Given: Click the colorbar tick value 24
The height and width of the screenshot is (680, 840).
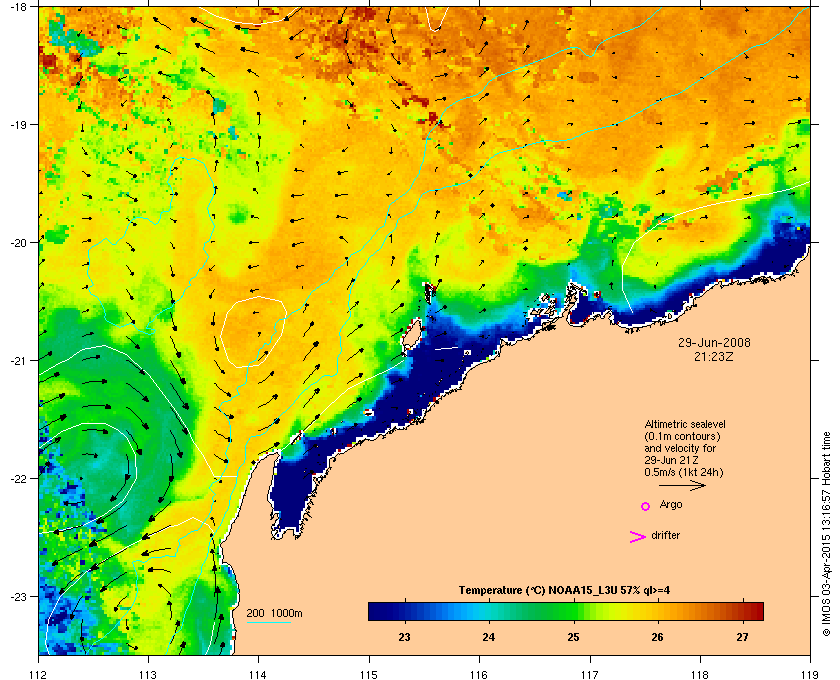Looking at the screenshot, I should 489,637.
